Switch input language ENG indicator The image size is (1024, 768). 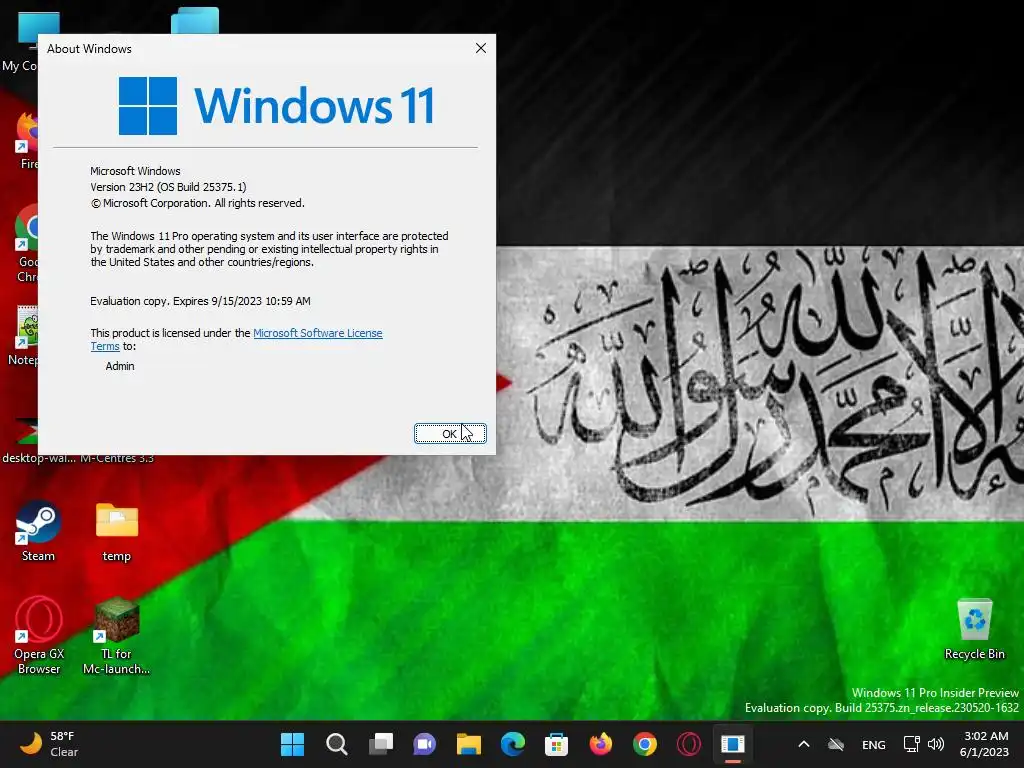[x=874, y=744]
